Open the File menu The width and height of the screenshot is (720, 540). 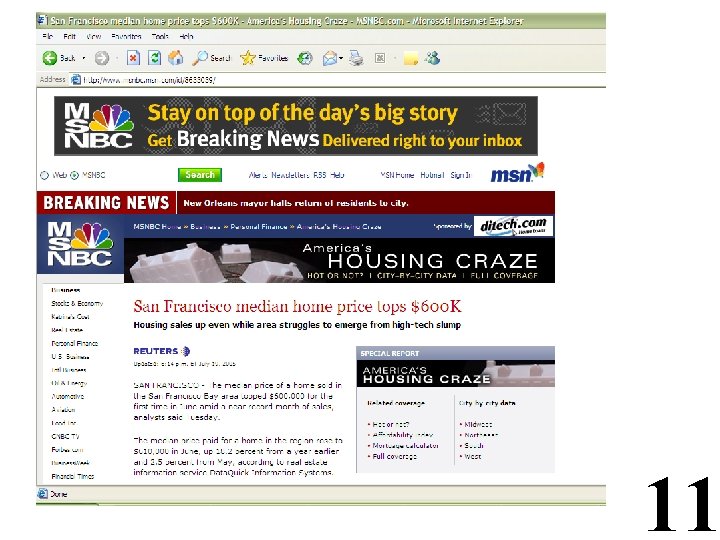tap(47, 36)
